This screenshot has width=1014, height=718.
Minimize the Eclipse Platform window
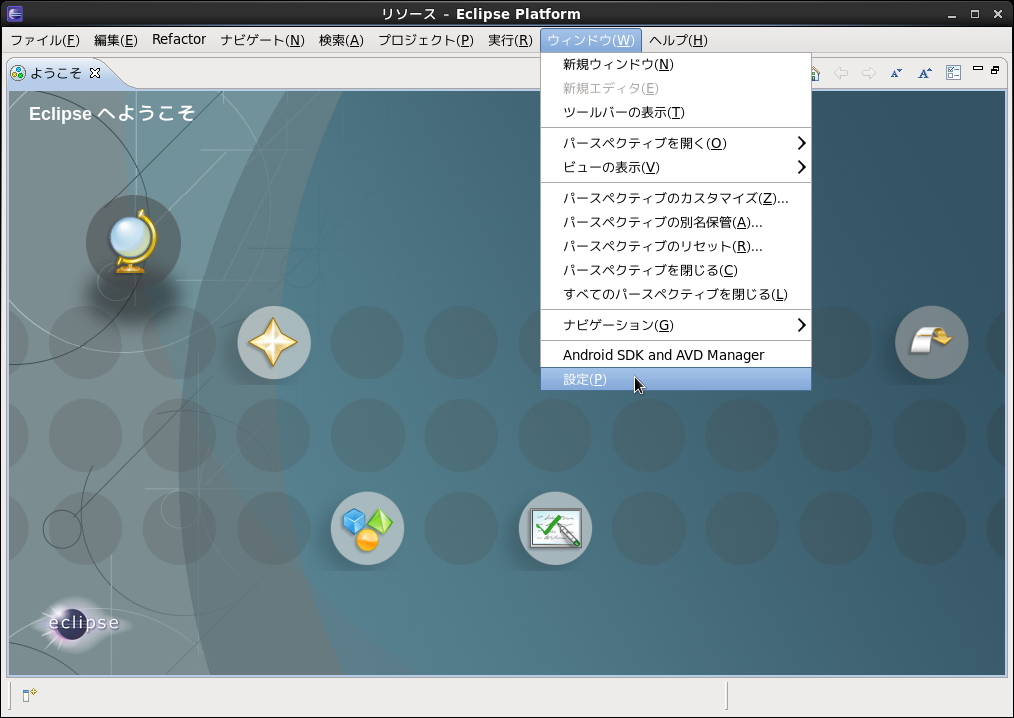point(954,14)
